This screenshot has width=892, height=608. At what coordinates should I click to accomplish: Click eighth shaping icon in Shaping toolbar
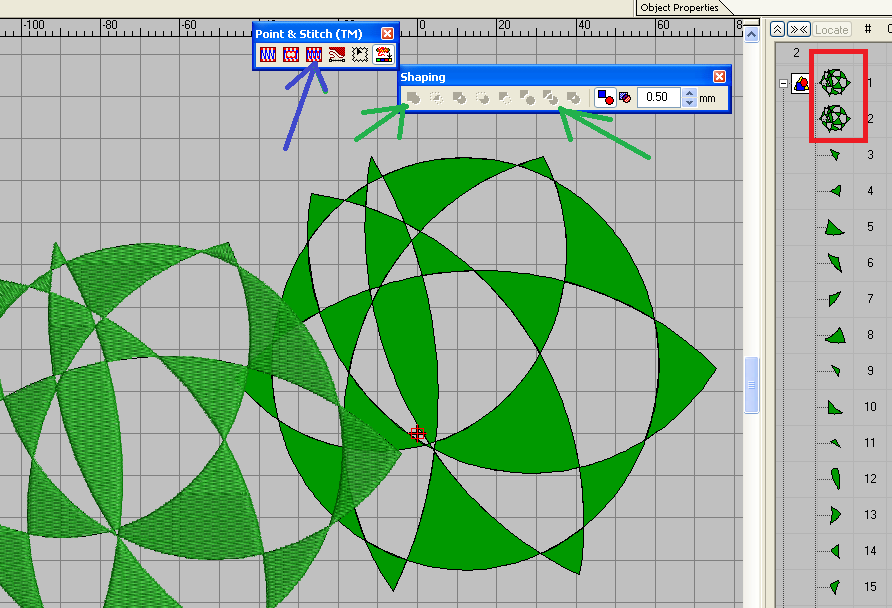(573, 98)
